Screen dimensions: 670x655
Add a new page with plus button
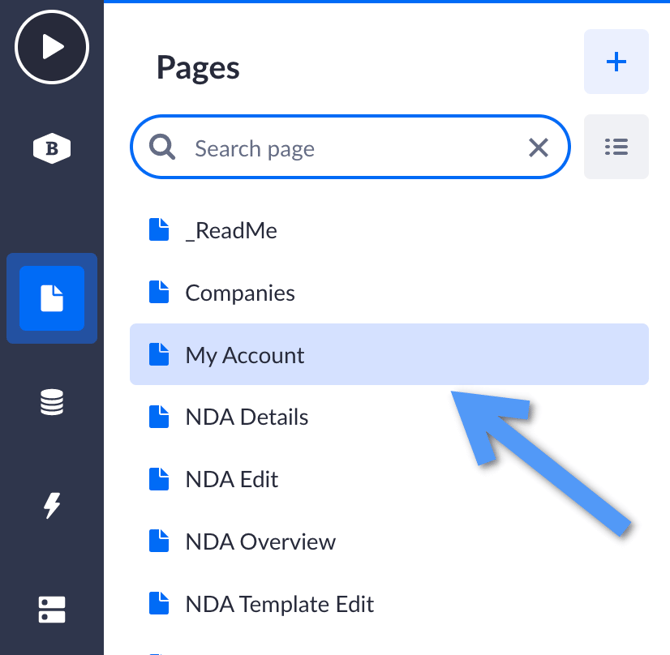coord(616,62)
